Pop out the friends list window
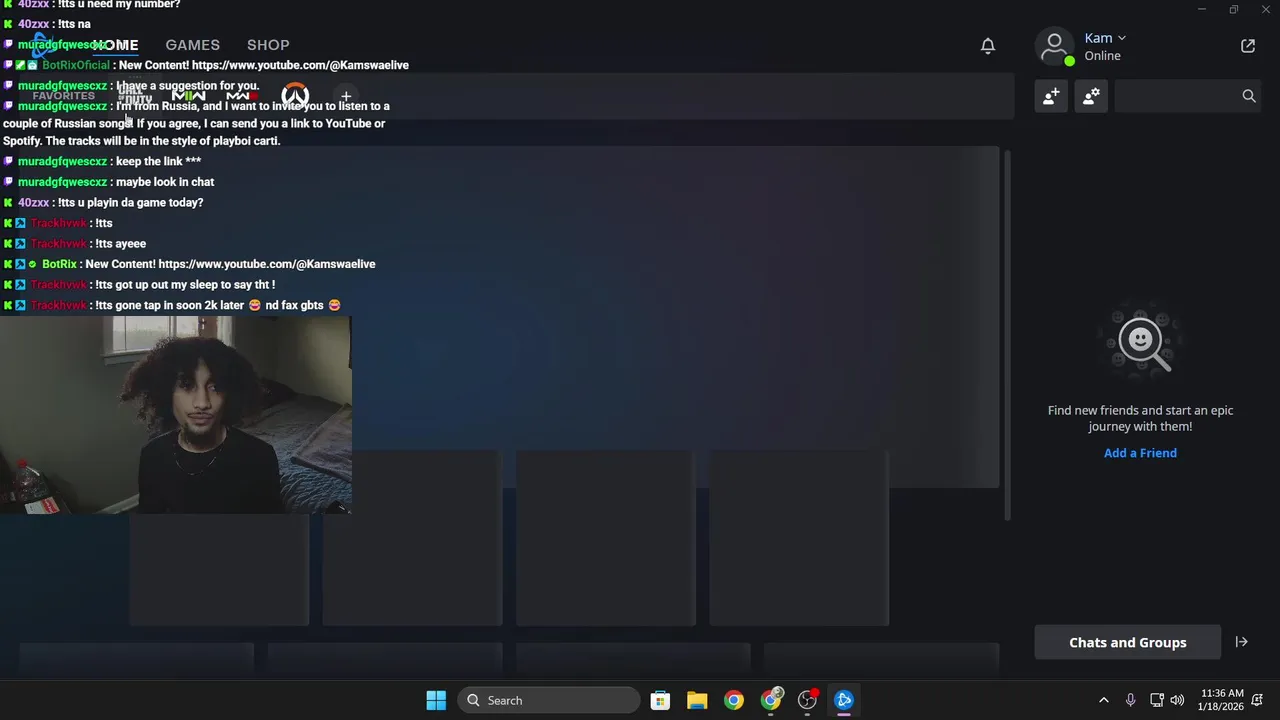 1248,46
